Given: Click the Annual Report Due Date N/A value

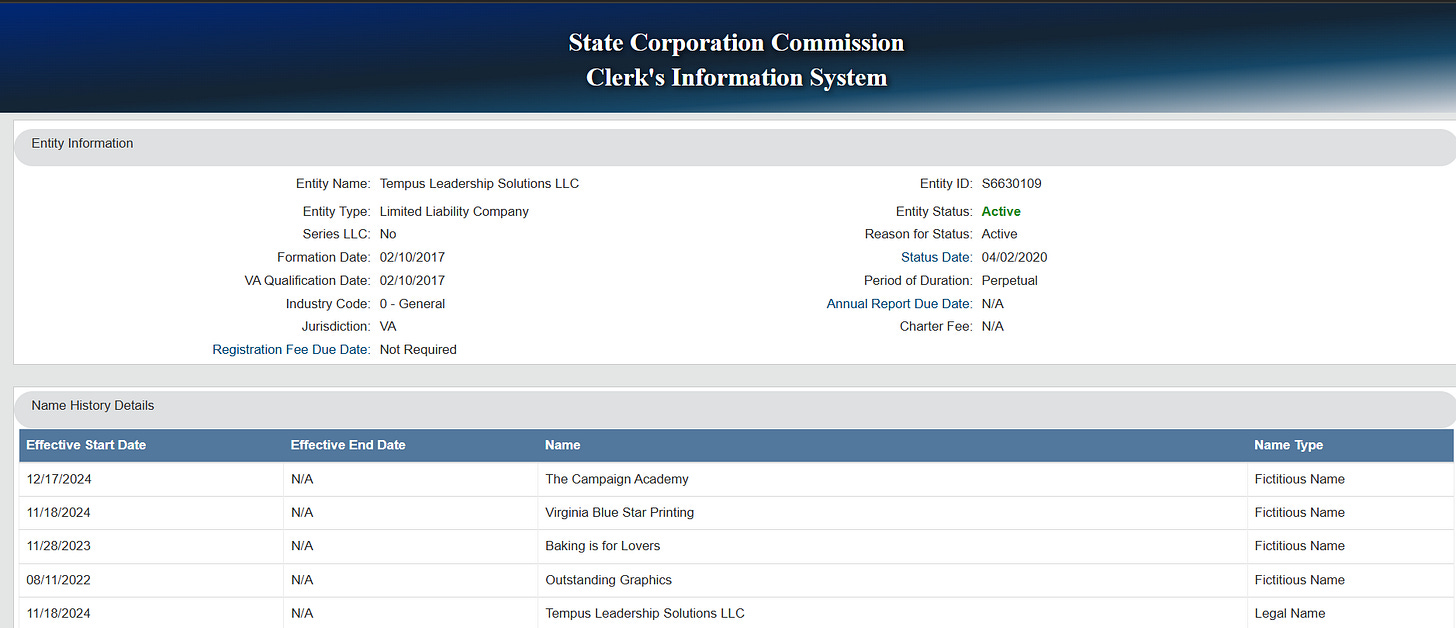Looking at the screenshot, I should pyautogui.click(x=993, y=304).
